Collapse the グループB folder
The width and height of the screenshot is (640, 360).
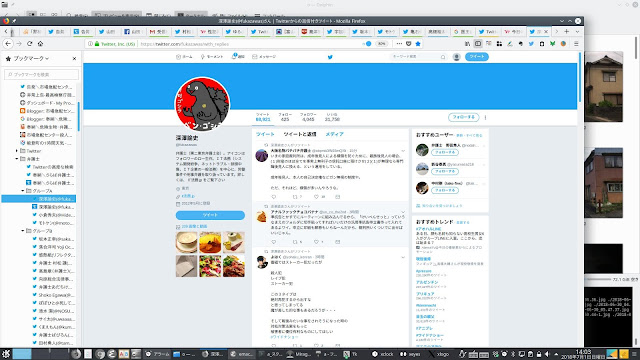pyautogui.click(x=23, y=231)
